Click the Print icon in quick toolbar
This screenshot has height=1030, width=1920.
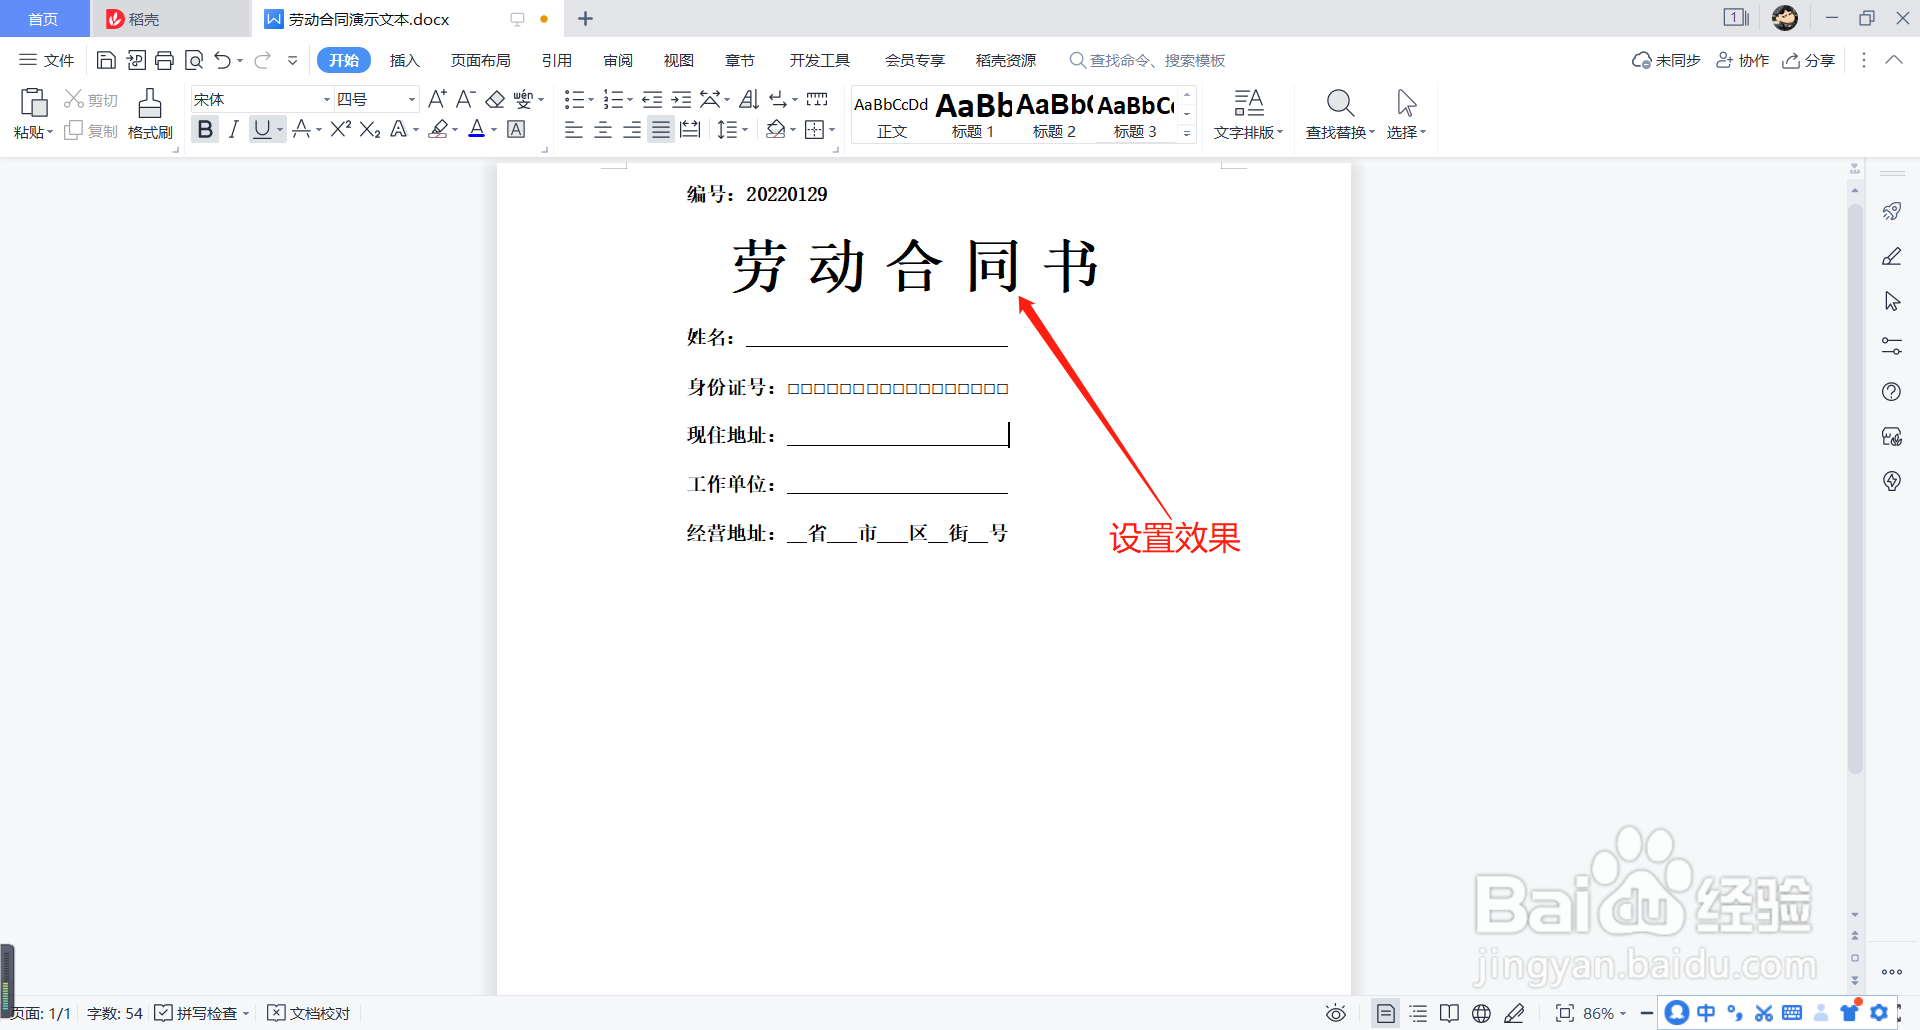click(x=165, y=60)
